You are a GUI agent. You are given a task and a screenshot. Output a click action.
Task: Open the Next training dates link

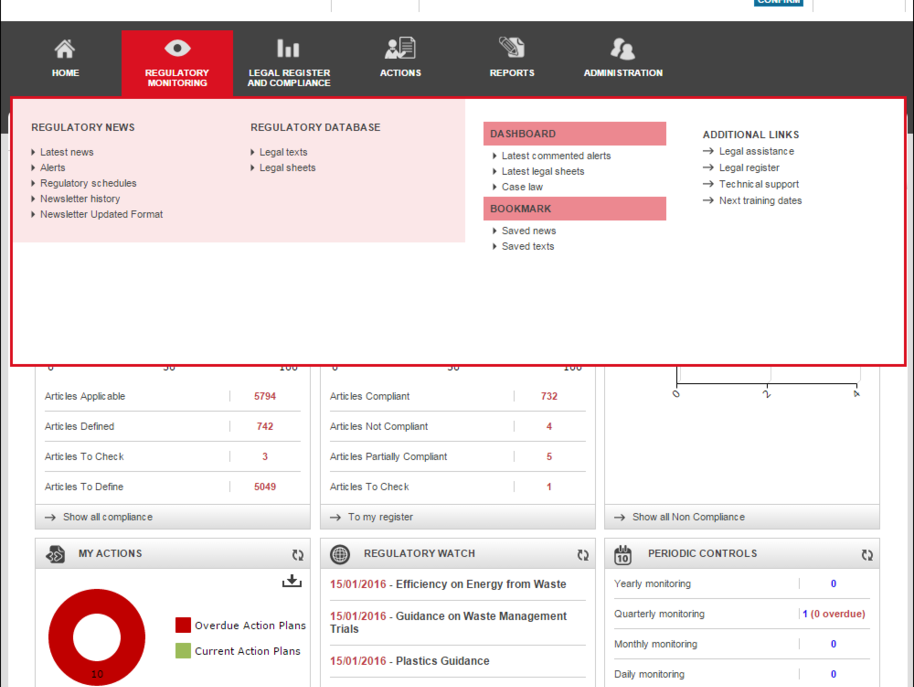[x=760, y=201]
